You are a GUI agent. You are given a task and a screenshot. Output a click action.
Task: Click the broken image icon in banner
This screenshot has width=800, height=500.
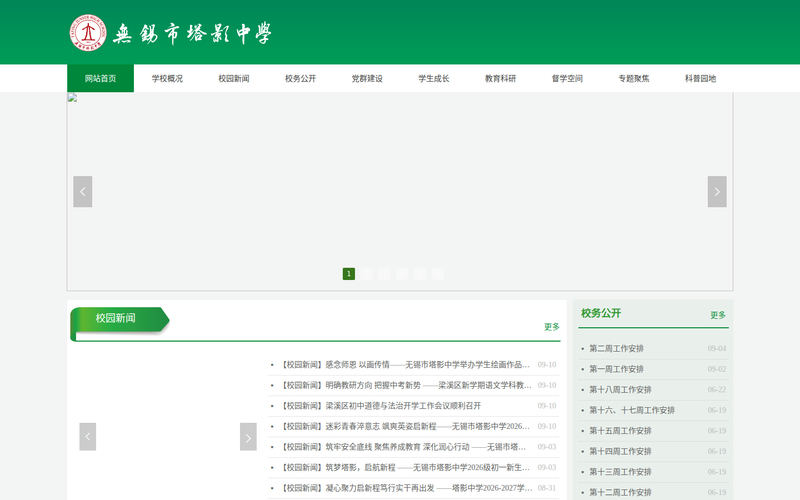tap(72, 98)
